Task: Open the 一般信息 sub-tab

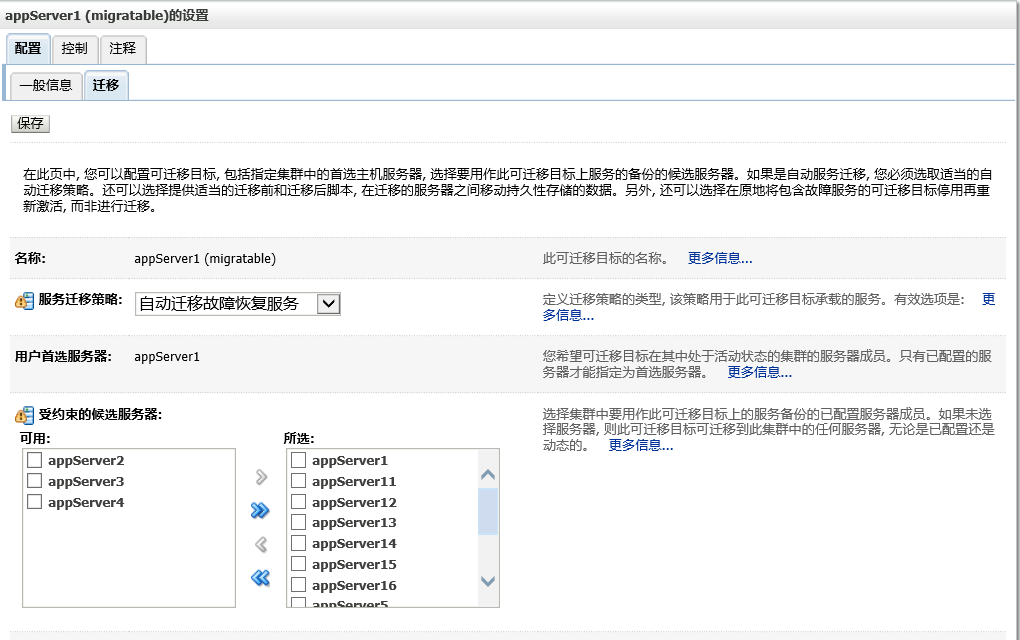Action: 46,86
